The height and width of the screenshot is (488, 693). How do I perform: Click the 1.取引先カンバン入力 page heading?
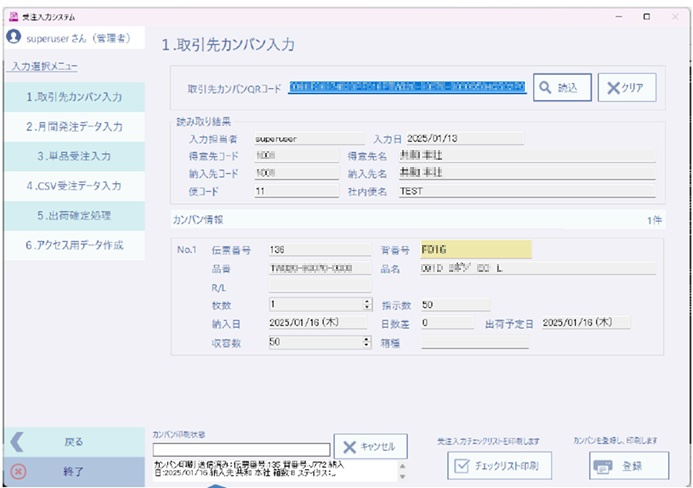click(228, 45)
